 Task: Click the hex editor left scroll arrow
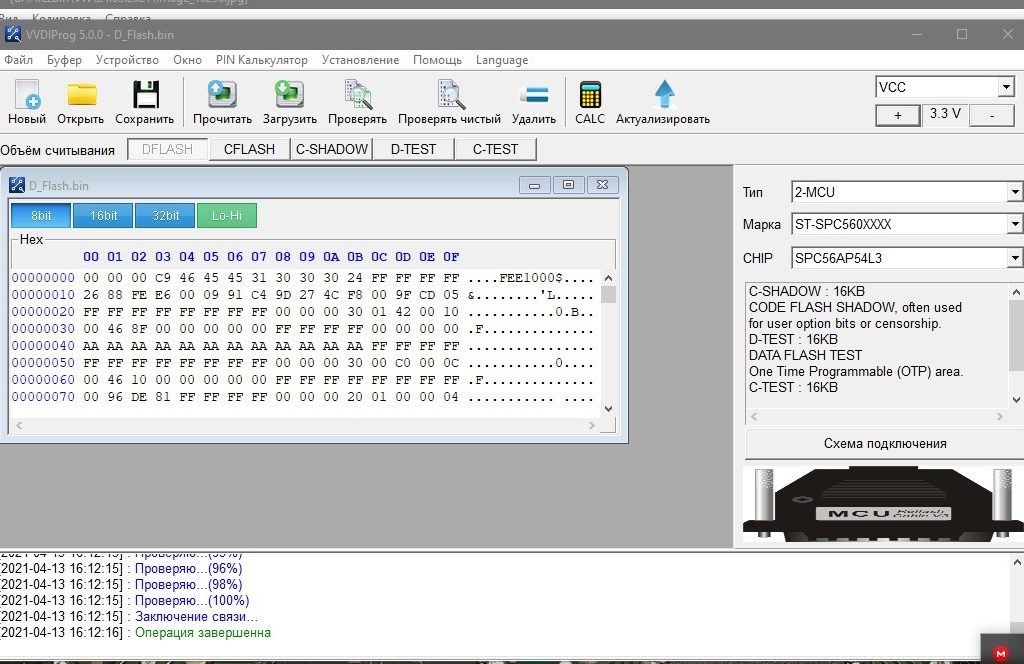click(x=19, y=425)
